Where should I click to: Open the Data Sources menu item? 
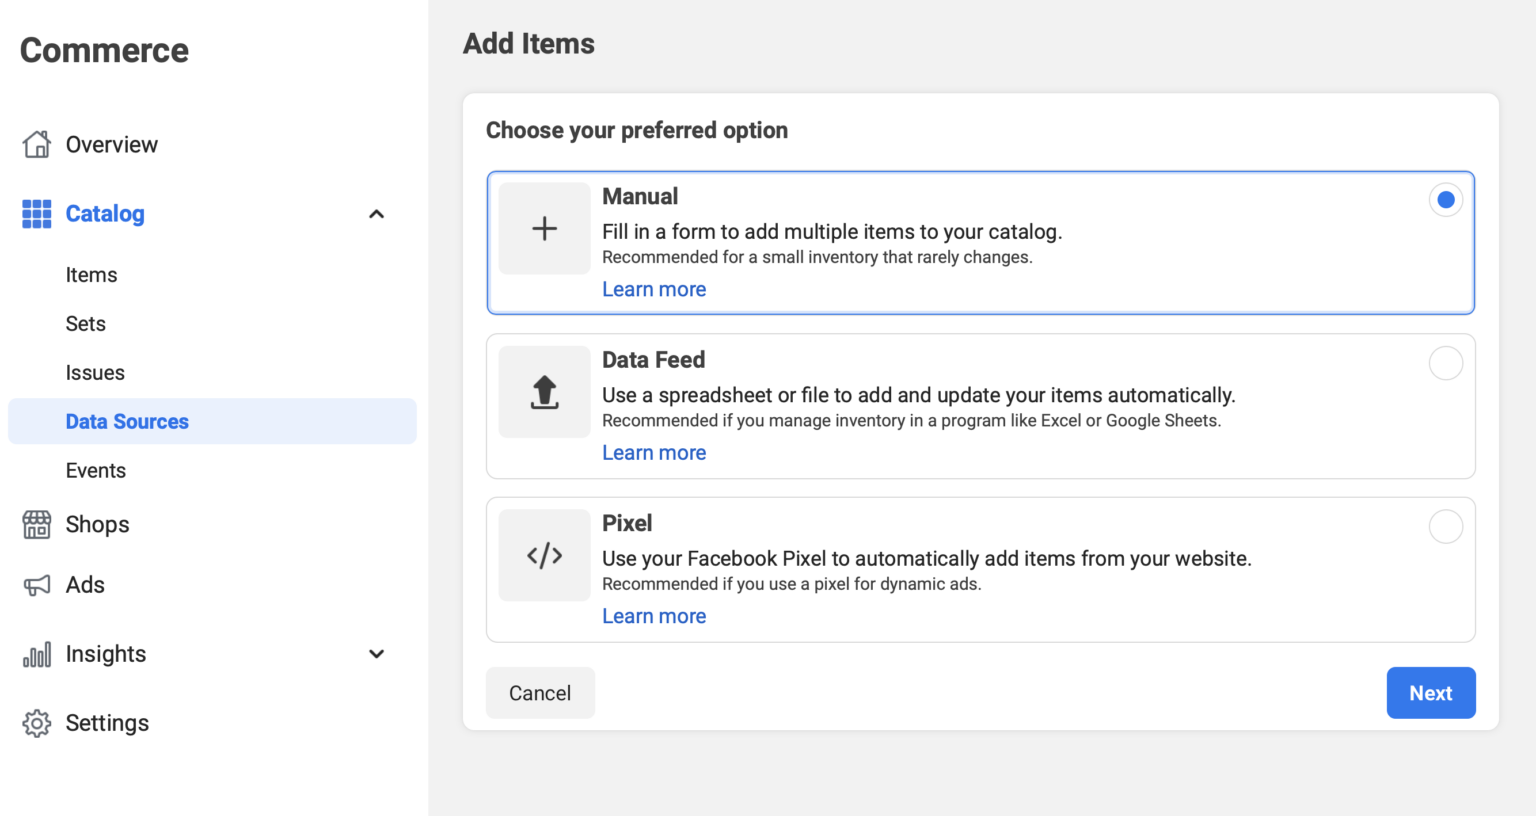(x=127, y=422)
